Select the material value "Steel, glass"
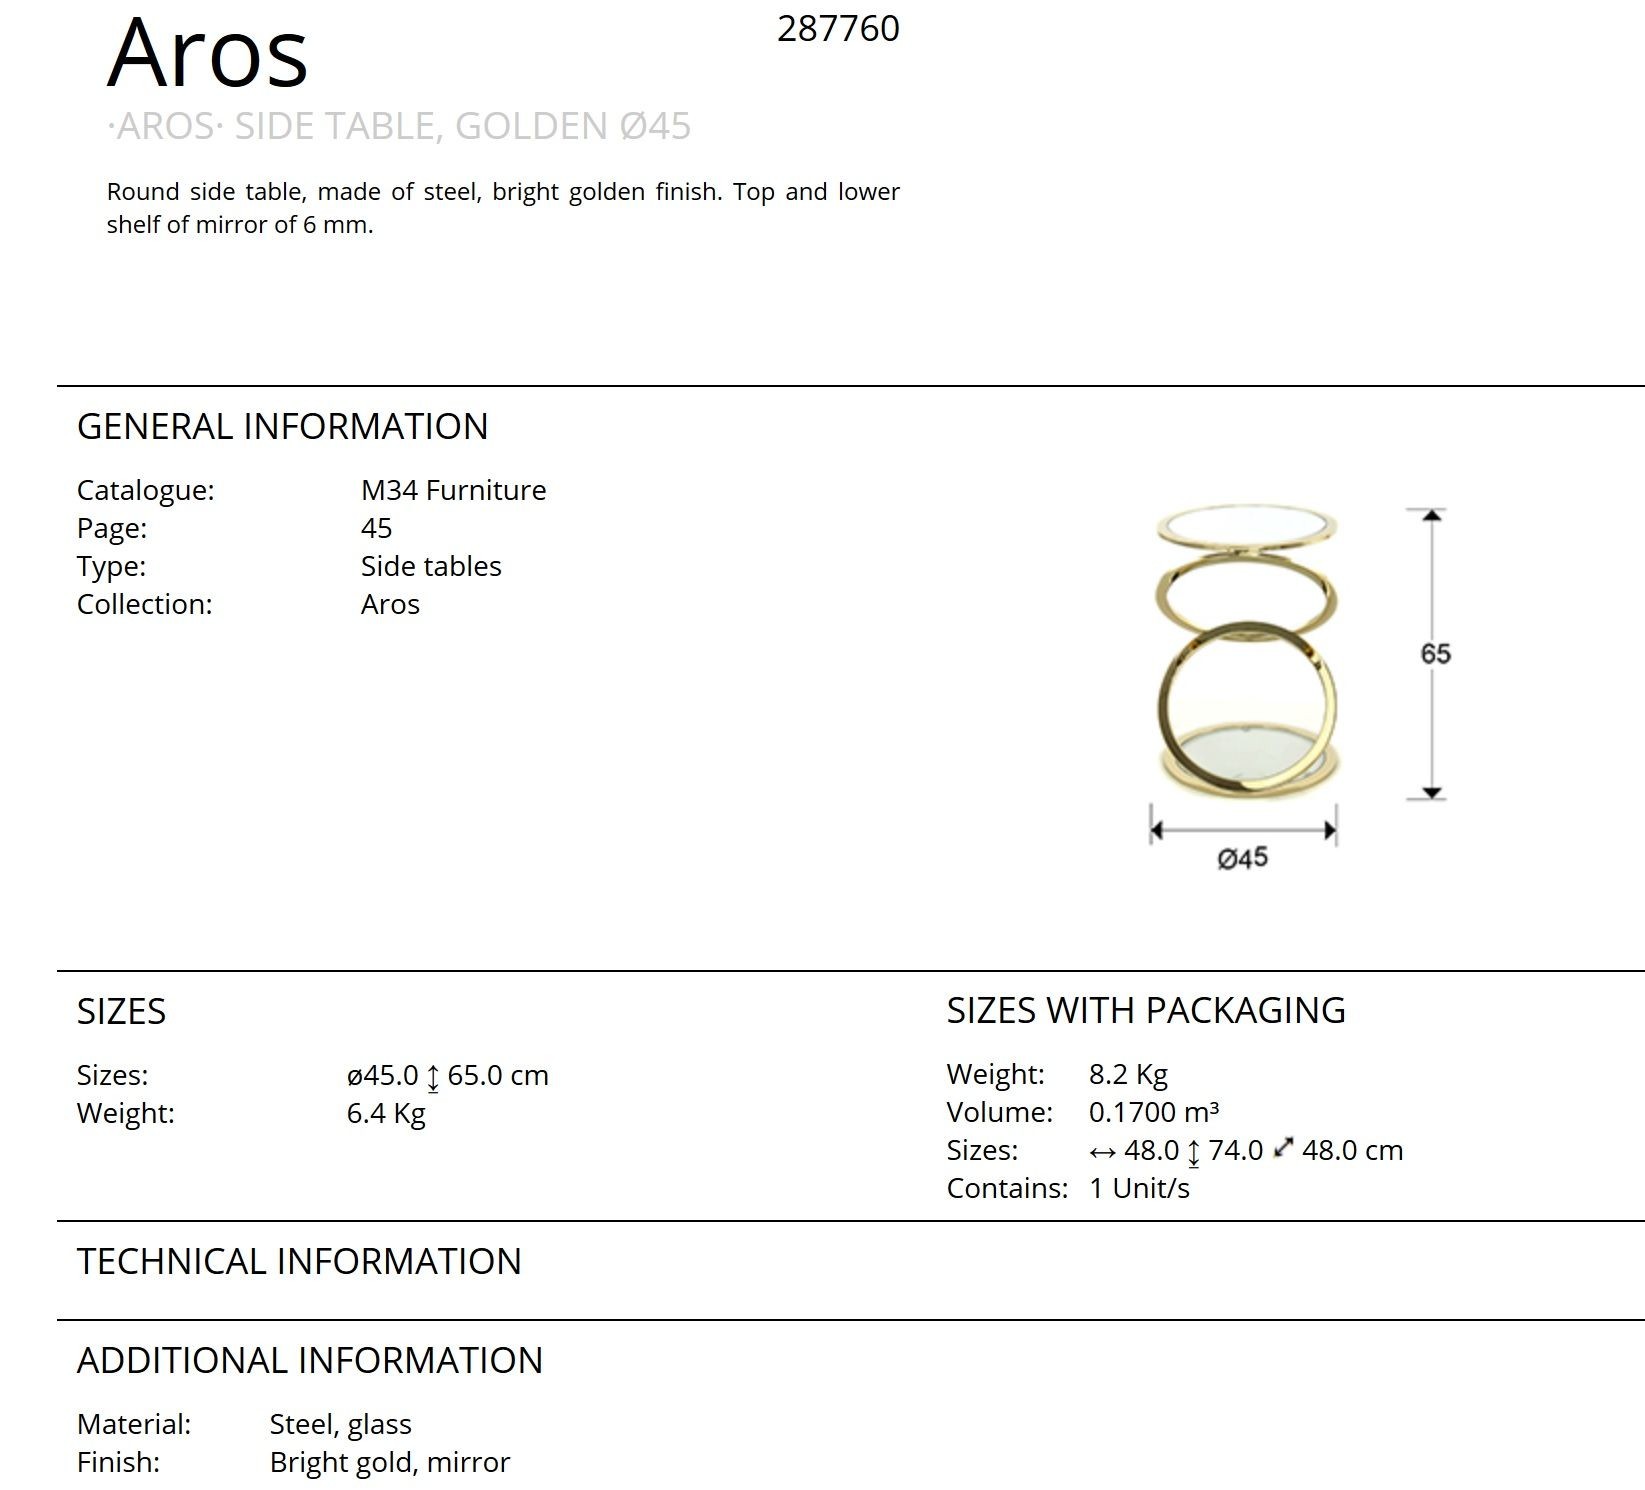Screen dimensions: 1645x1490 [341, 1426]
